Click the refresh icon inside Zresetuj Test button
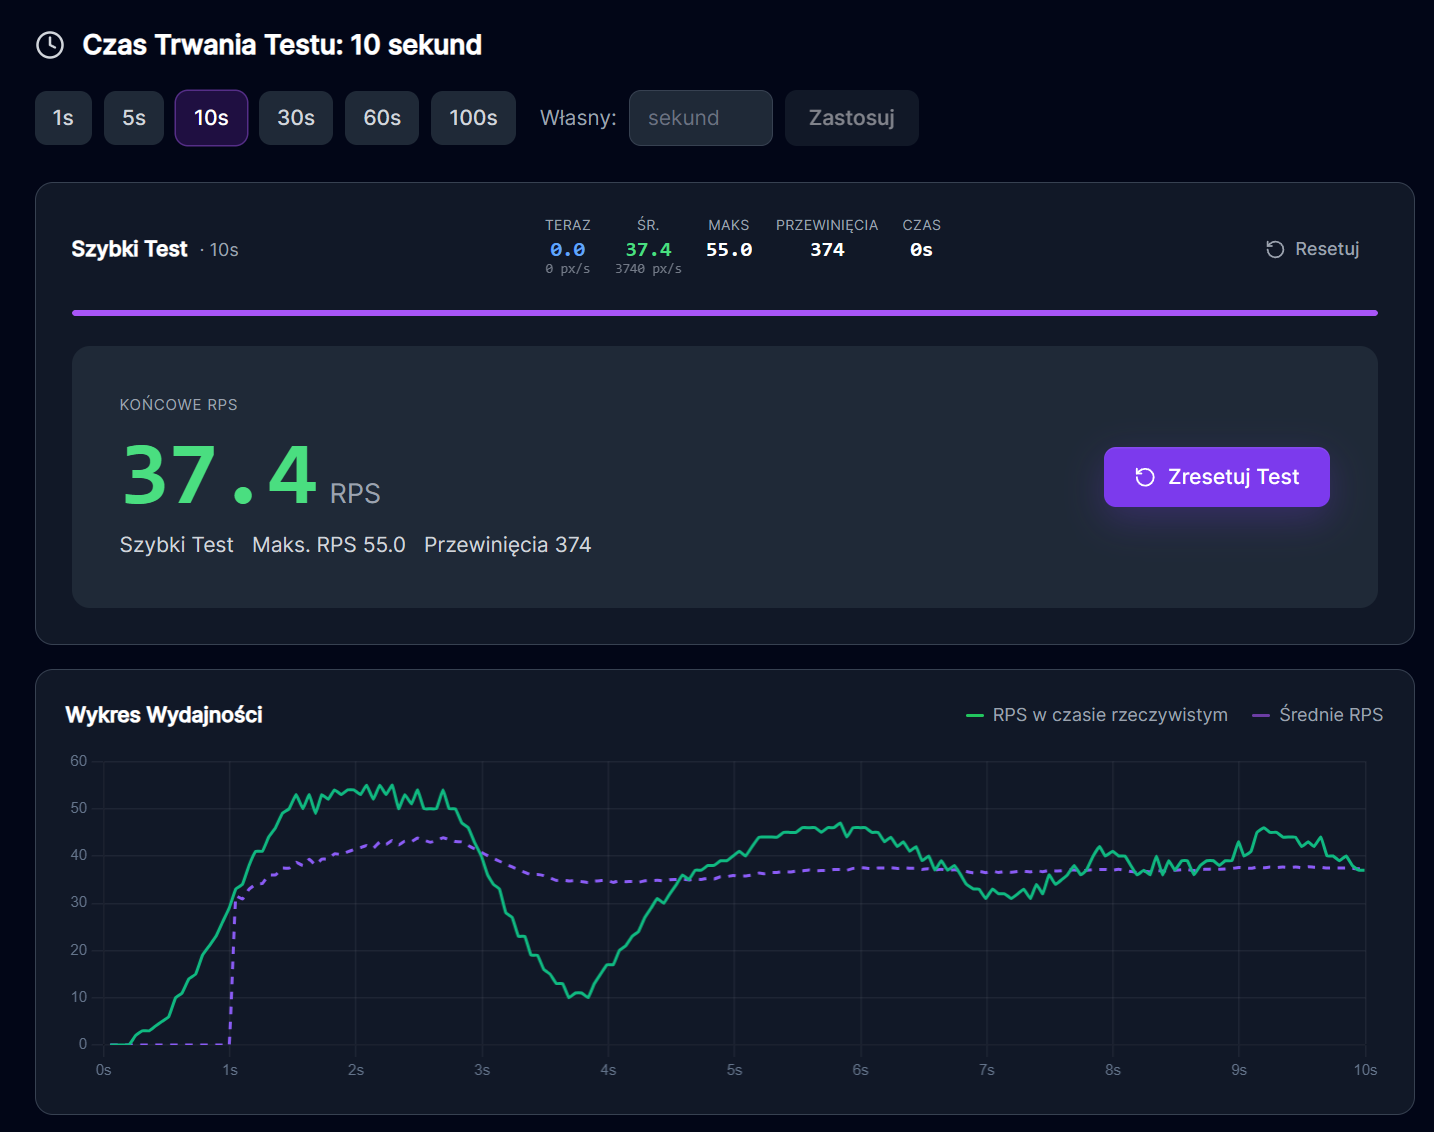Image resolution: width=1434 pixels, height=1132 pixels. [x=1145, y=477]
